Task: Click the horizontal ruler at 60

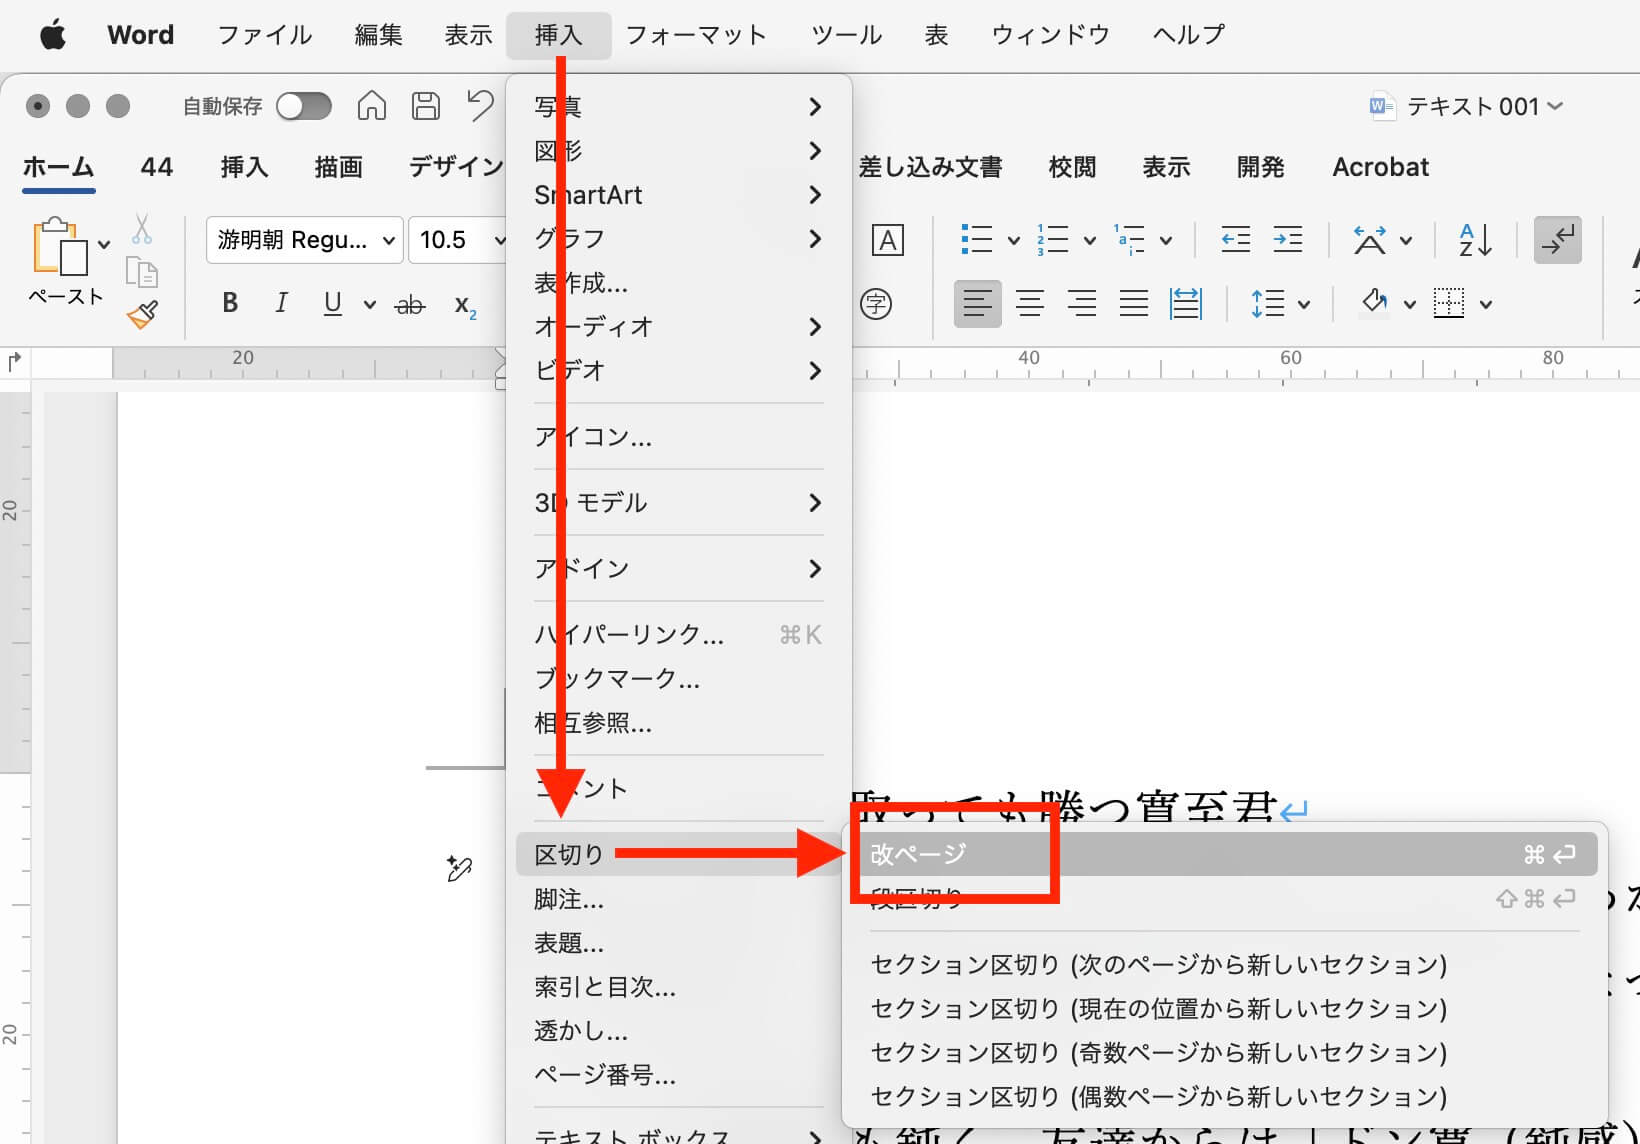Action: point(1291,358)
